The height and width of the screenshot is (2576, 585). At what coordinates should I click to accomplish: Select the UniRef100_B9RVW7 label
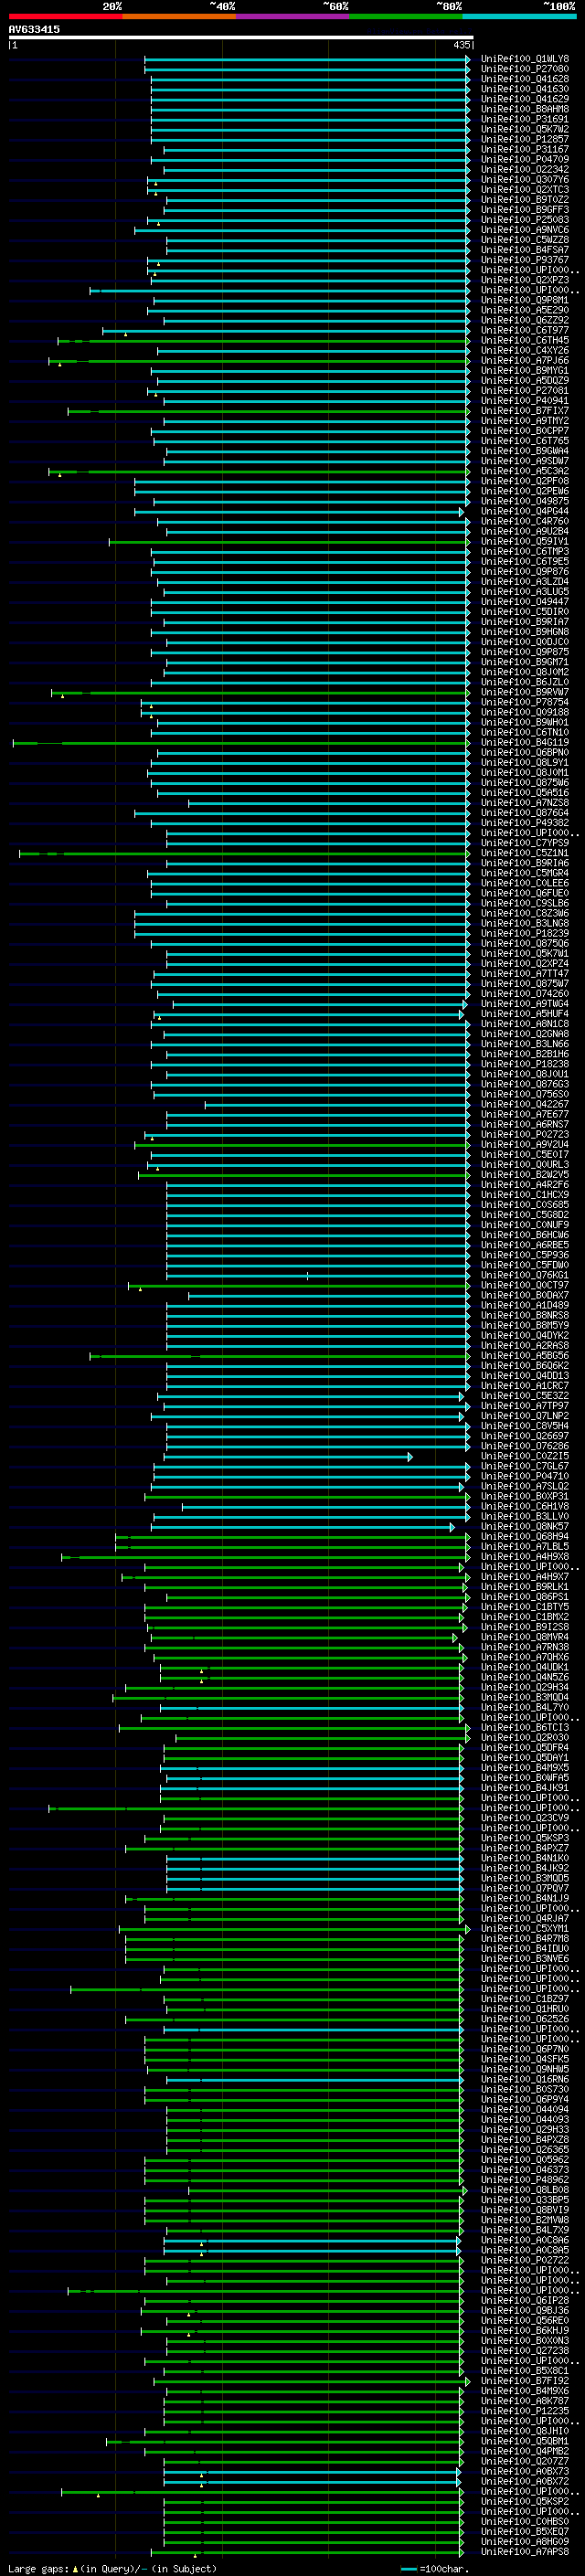(525, 692)
